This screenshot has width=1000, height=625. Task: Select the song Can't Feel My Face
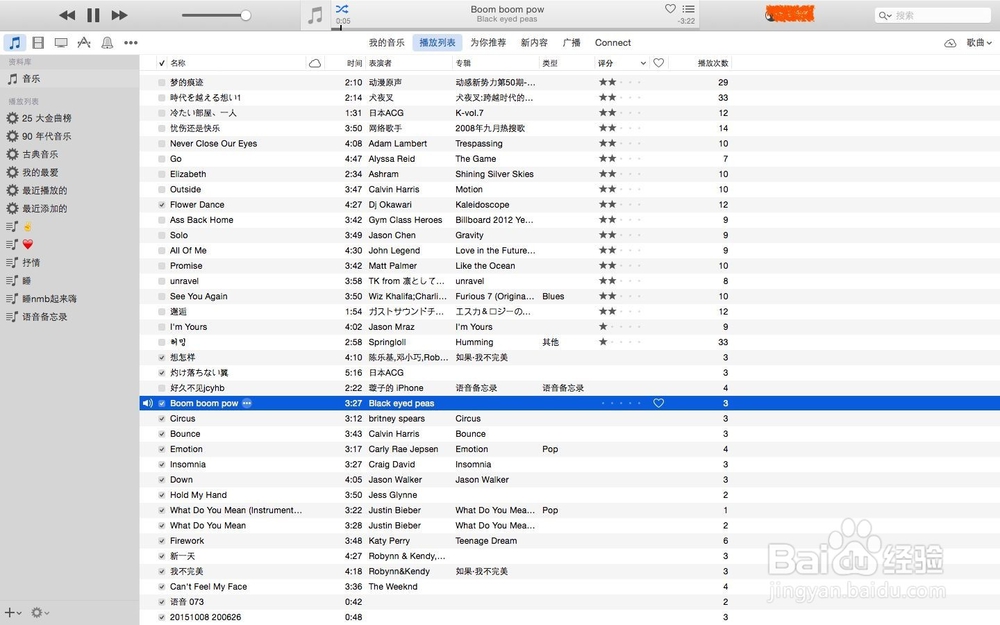(209, 587)
